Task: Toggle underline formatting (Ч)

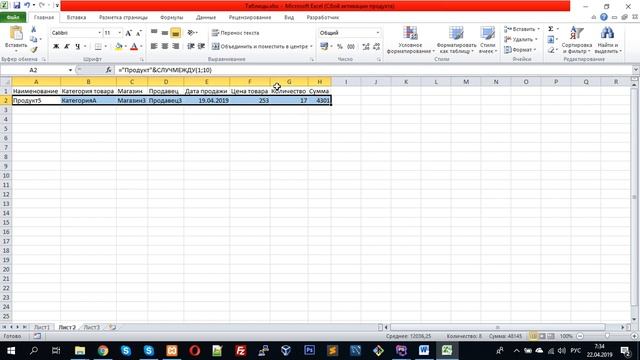Action: click(77, 47)
